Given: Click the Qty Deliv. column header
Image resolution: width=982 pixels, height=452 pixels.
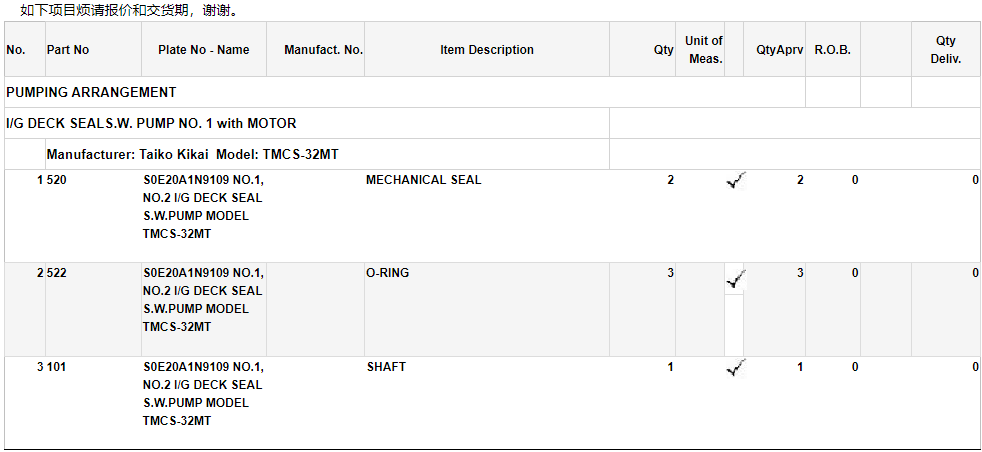Looking at the screenshot, I should (x=945, y=50).
